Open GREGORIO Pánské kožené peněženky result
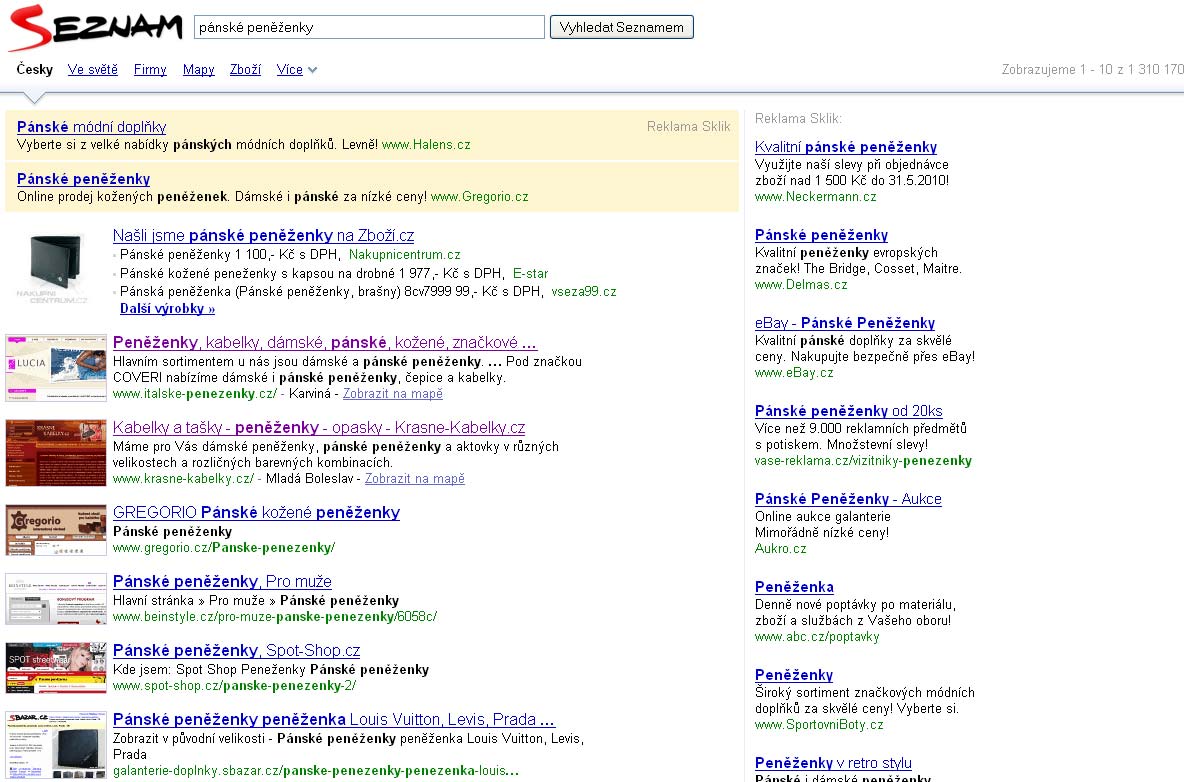The height and width of the screenshot is (782, 1184). (256, 513)
